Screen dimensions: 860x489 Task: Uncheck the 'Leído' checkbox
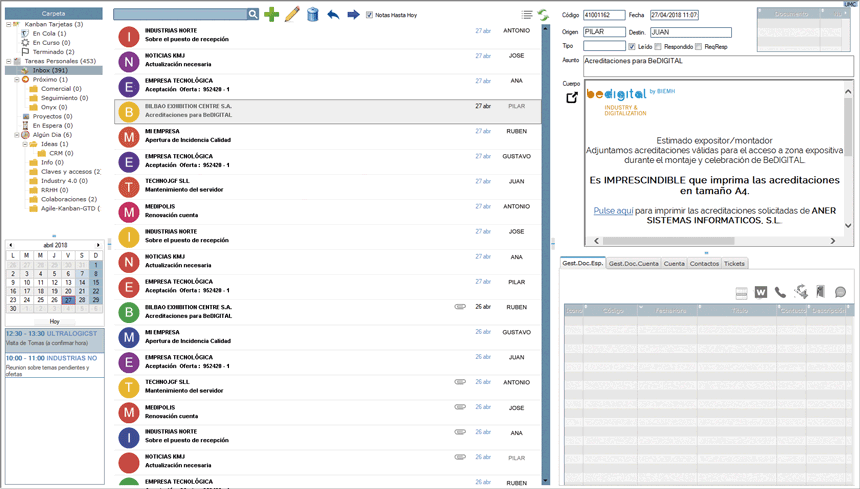pyautogui.click(x=631, y=47)
